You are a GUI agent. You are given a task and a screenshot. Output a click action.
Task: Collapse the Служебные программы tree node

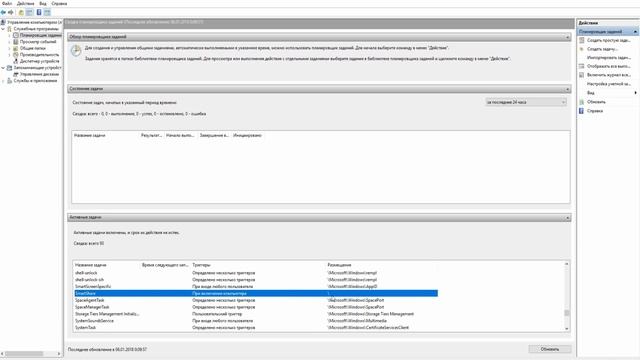(3, 29)
